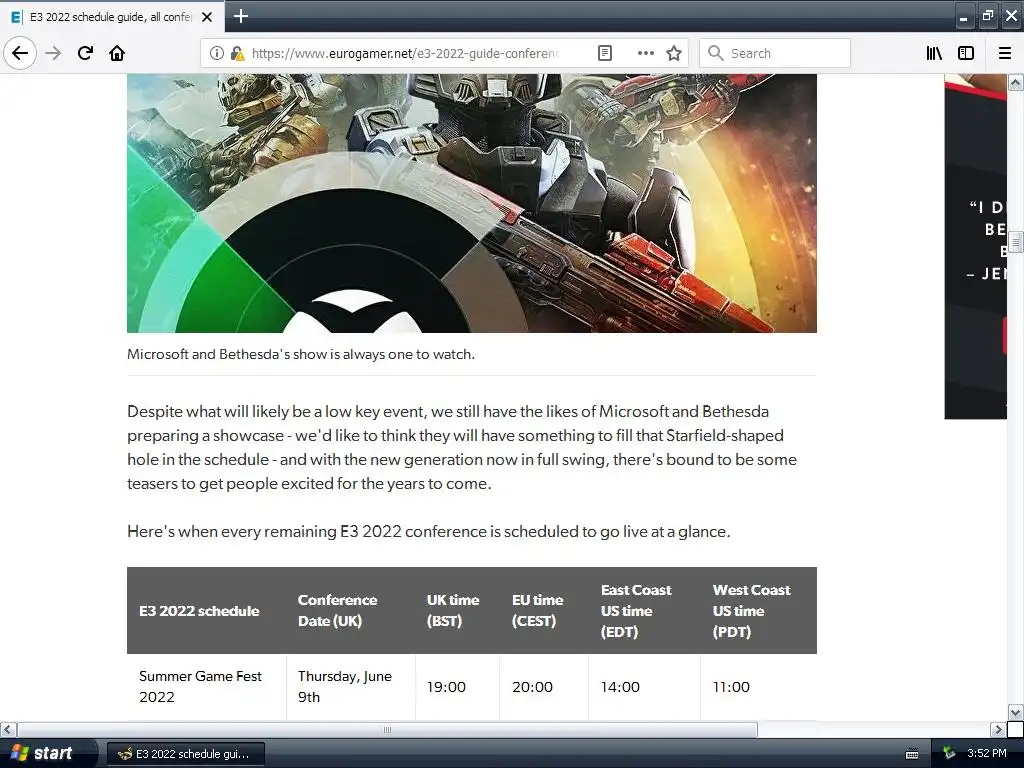This screenshot has height=768, width=1024.
Task: Open the Firefox hamburger menu
Action: pyautogui.click(x=1005, y=53)
